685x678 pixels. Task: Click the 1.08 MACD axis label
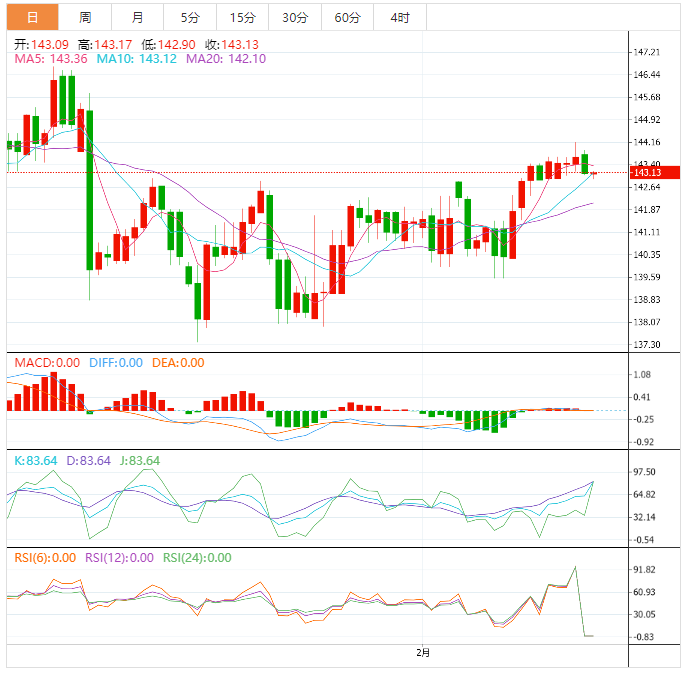click(642, 375)
